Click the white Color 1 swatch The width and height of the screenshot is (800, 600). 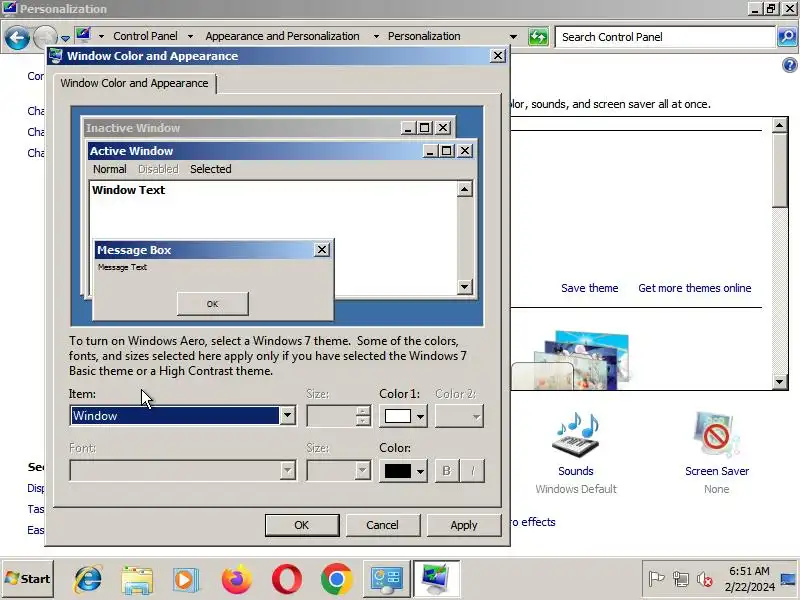tap(397, 416)
